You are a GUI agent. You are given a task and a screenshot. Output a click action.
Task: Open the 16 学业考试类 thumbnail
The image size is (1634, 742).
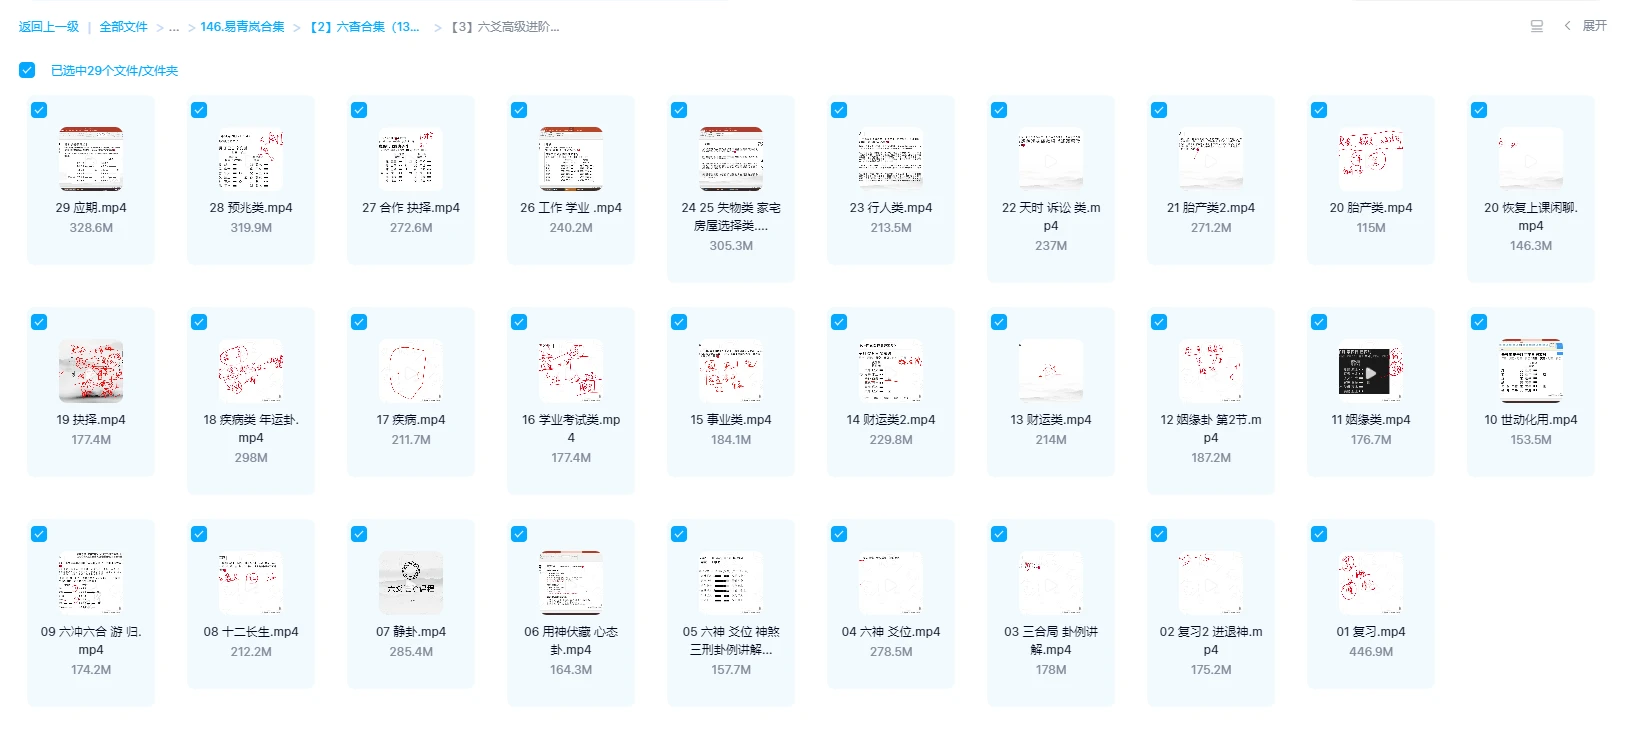click(x=571, y=371)
